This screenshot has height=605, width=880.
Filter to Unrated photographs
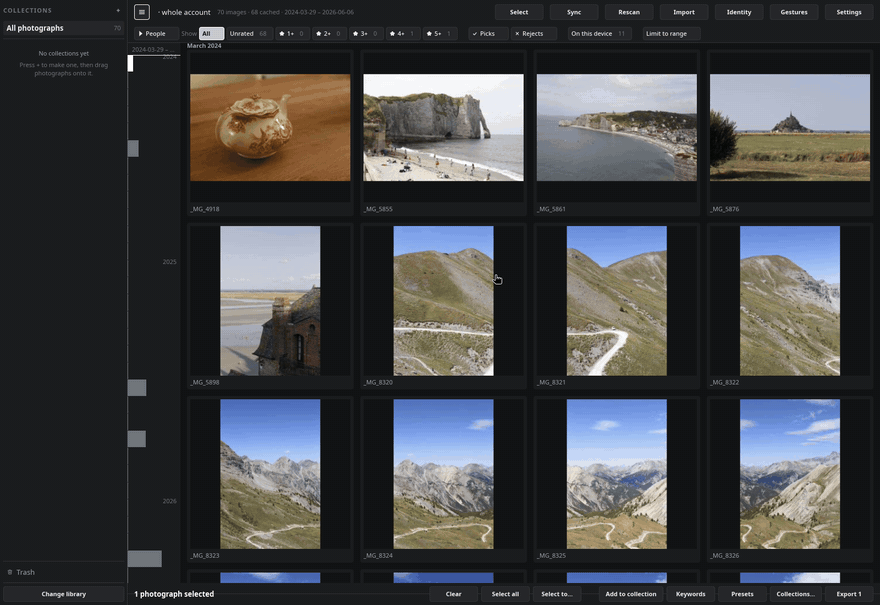(x=249, y=34)
